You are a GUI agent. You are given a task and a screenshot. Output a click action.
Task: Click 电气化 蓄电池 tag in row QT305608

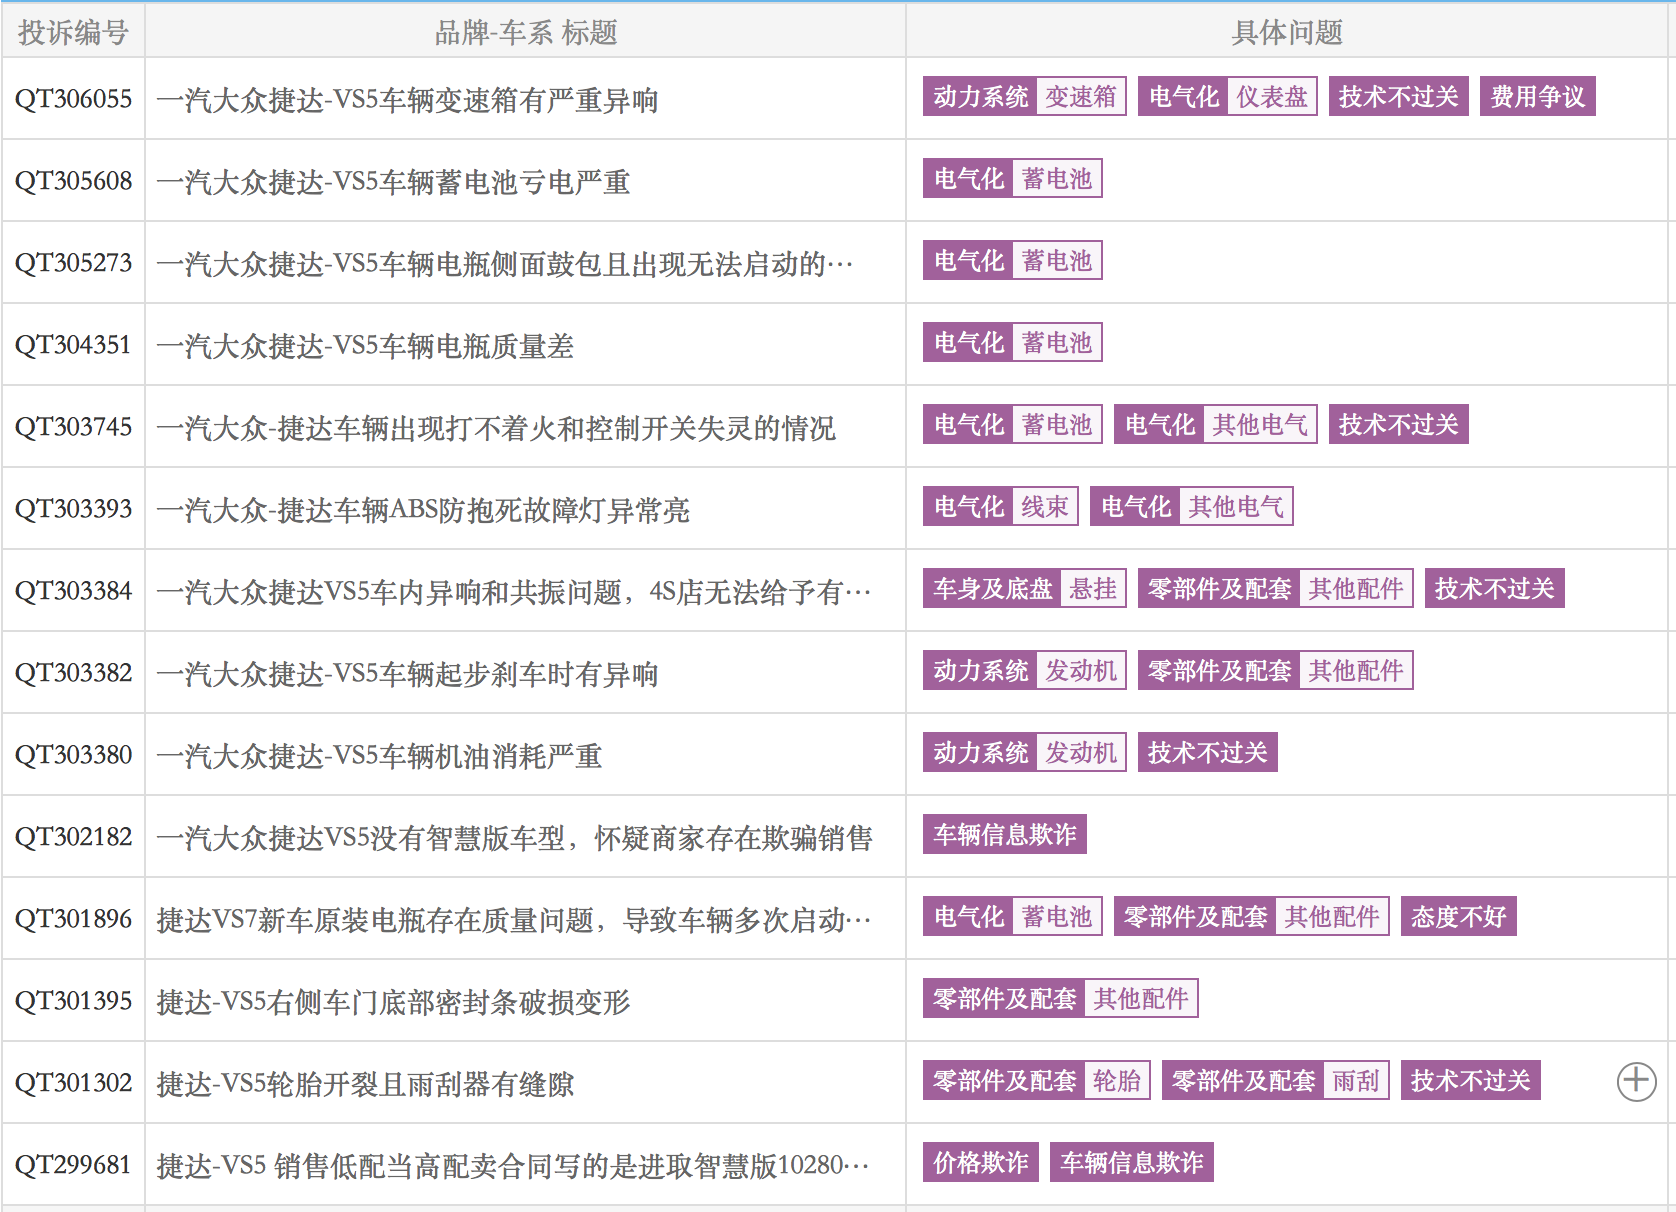1013,179
